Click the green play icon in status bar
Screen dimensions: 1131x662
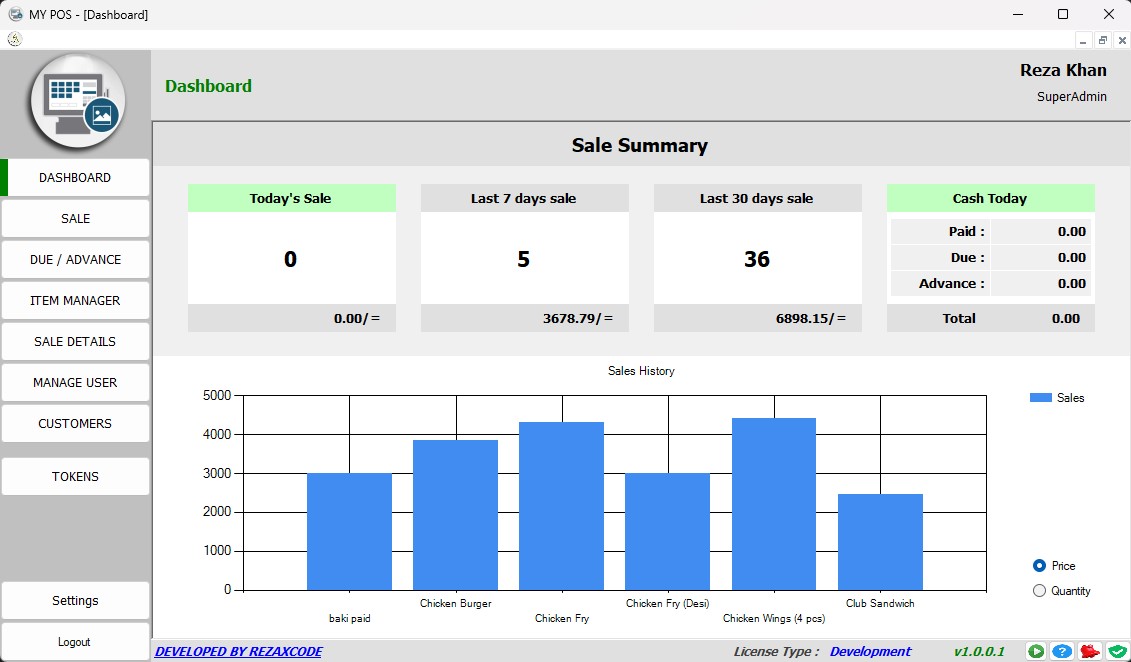(1036, 651)
